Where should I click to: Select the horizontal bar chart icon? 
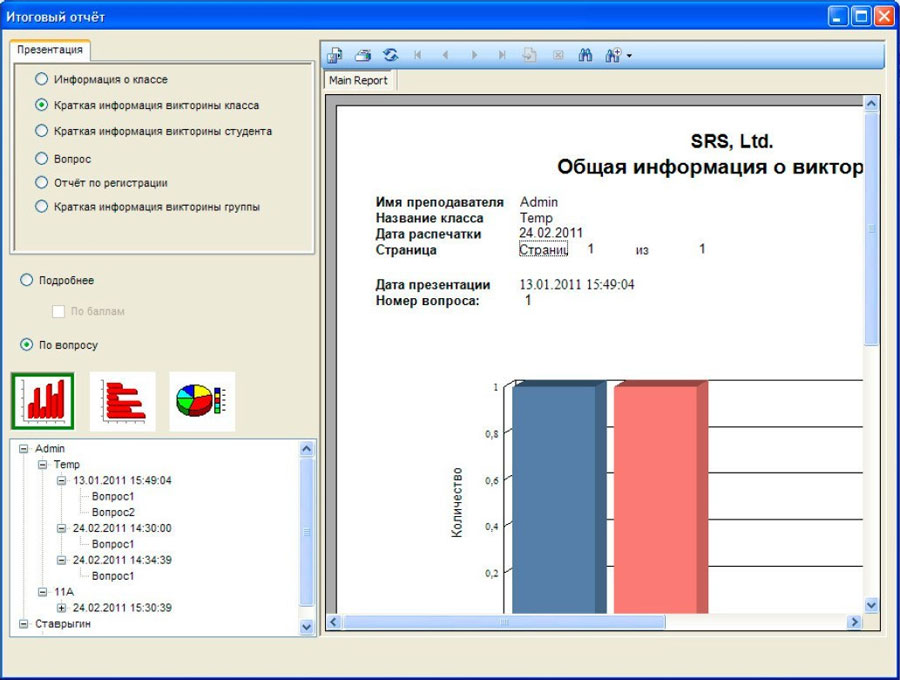pos(122,401)
